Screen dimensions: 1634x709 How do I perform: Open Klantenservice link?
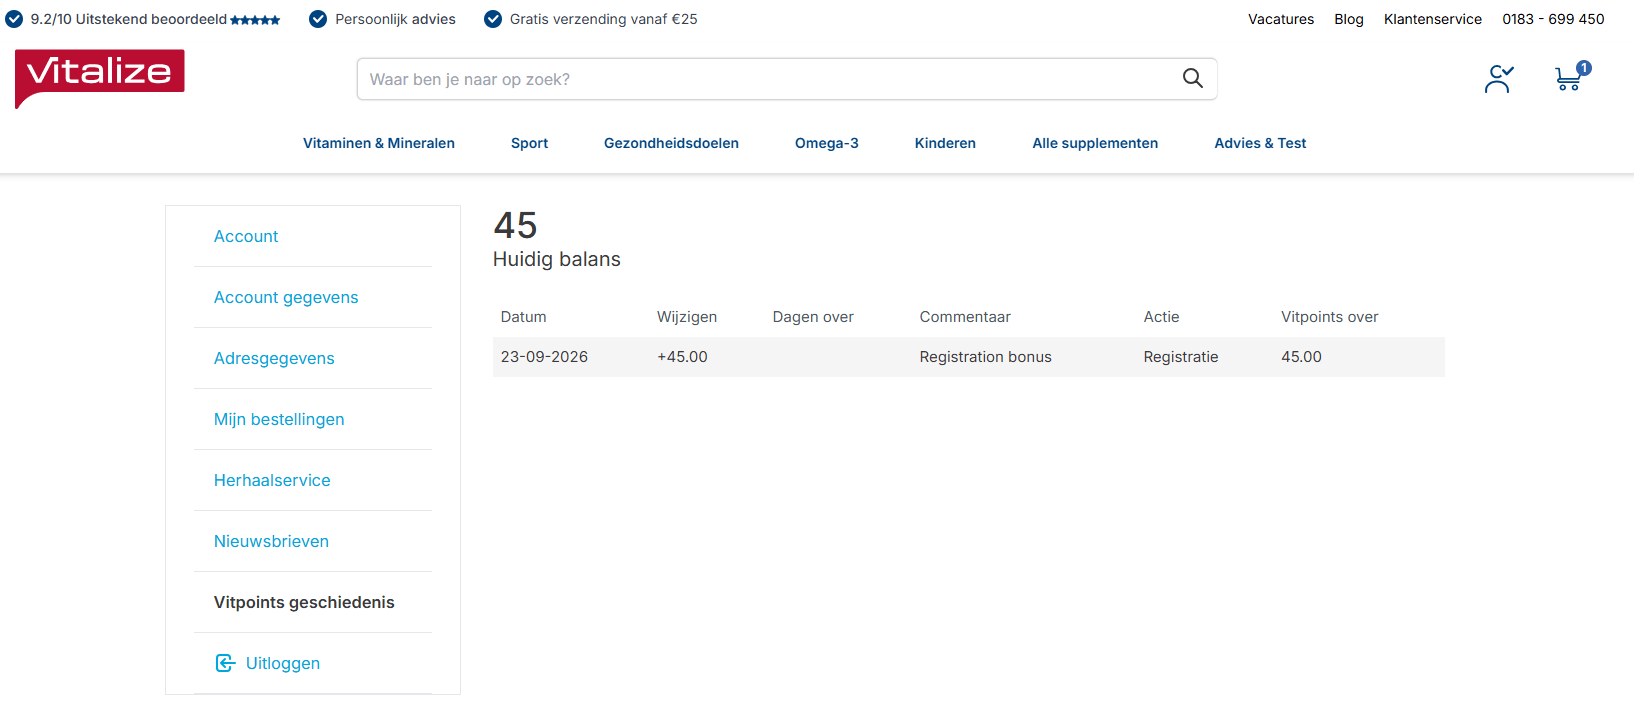[1433, 19]
